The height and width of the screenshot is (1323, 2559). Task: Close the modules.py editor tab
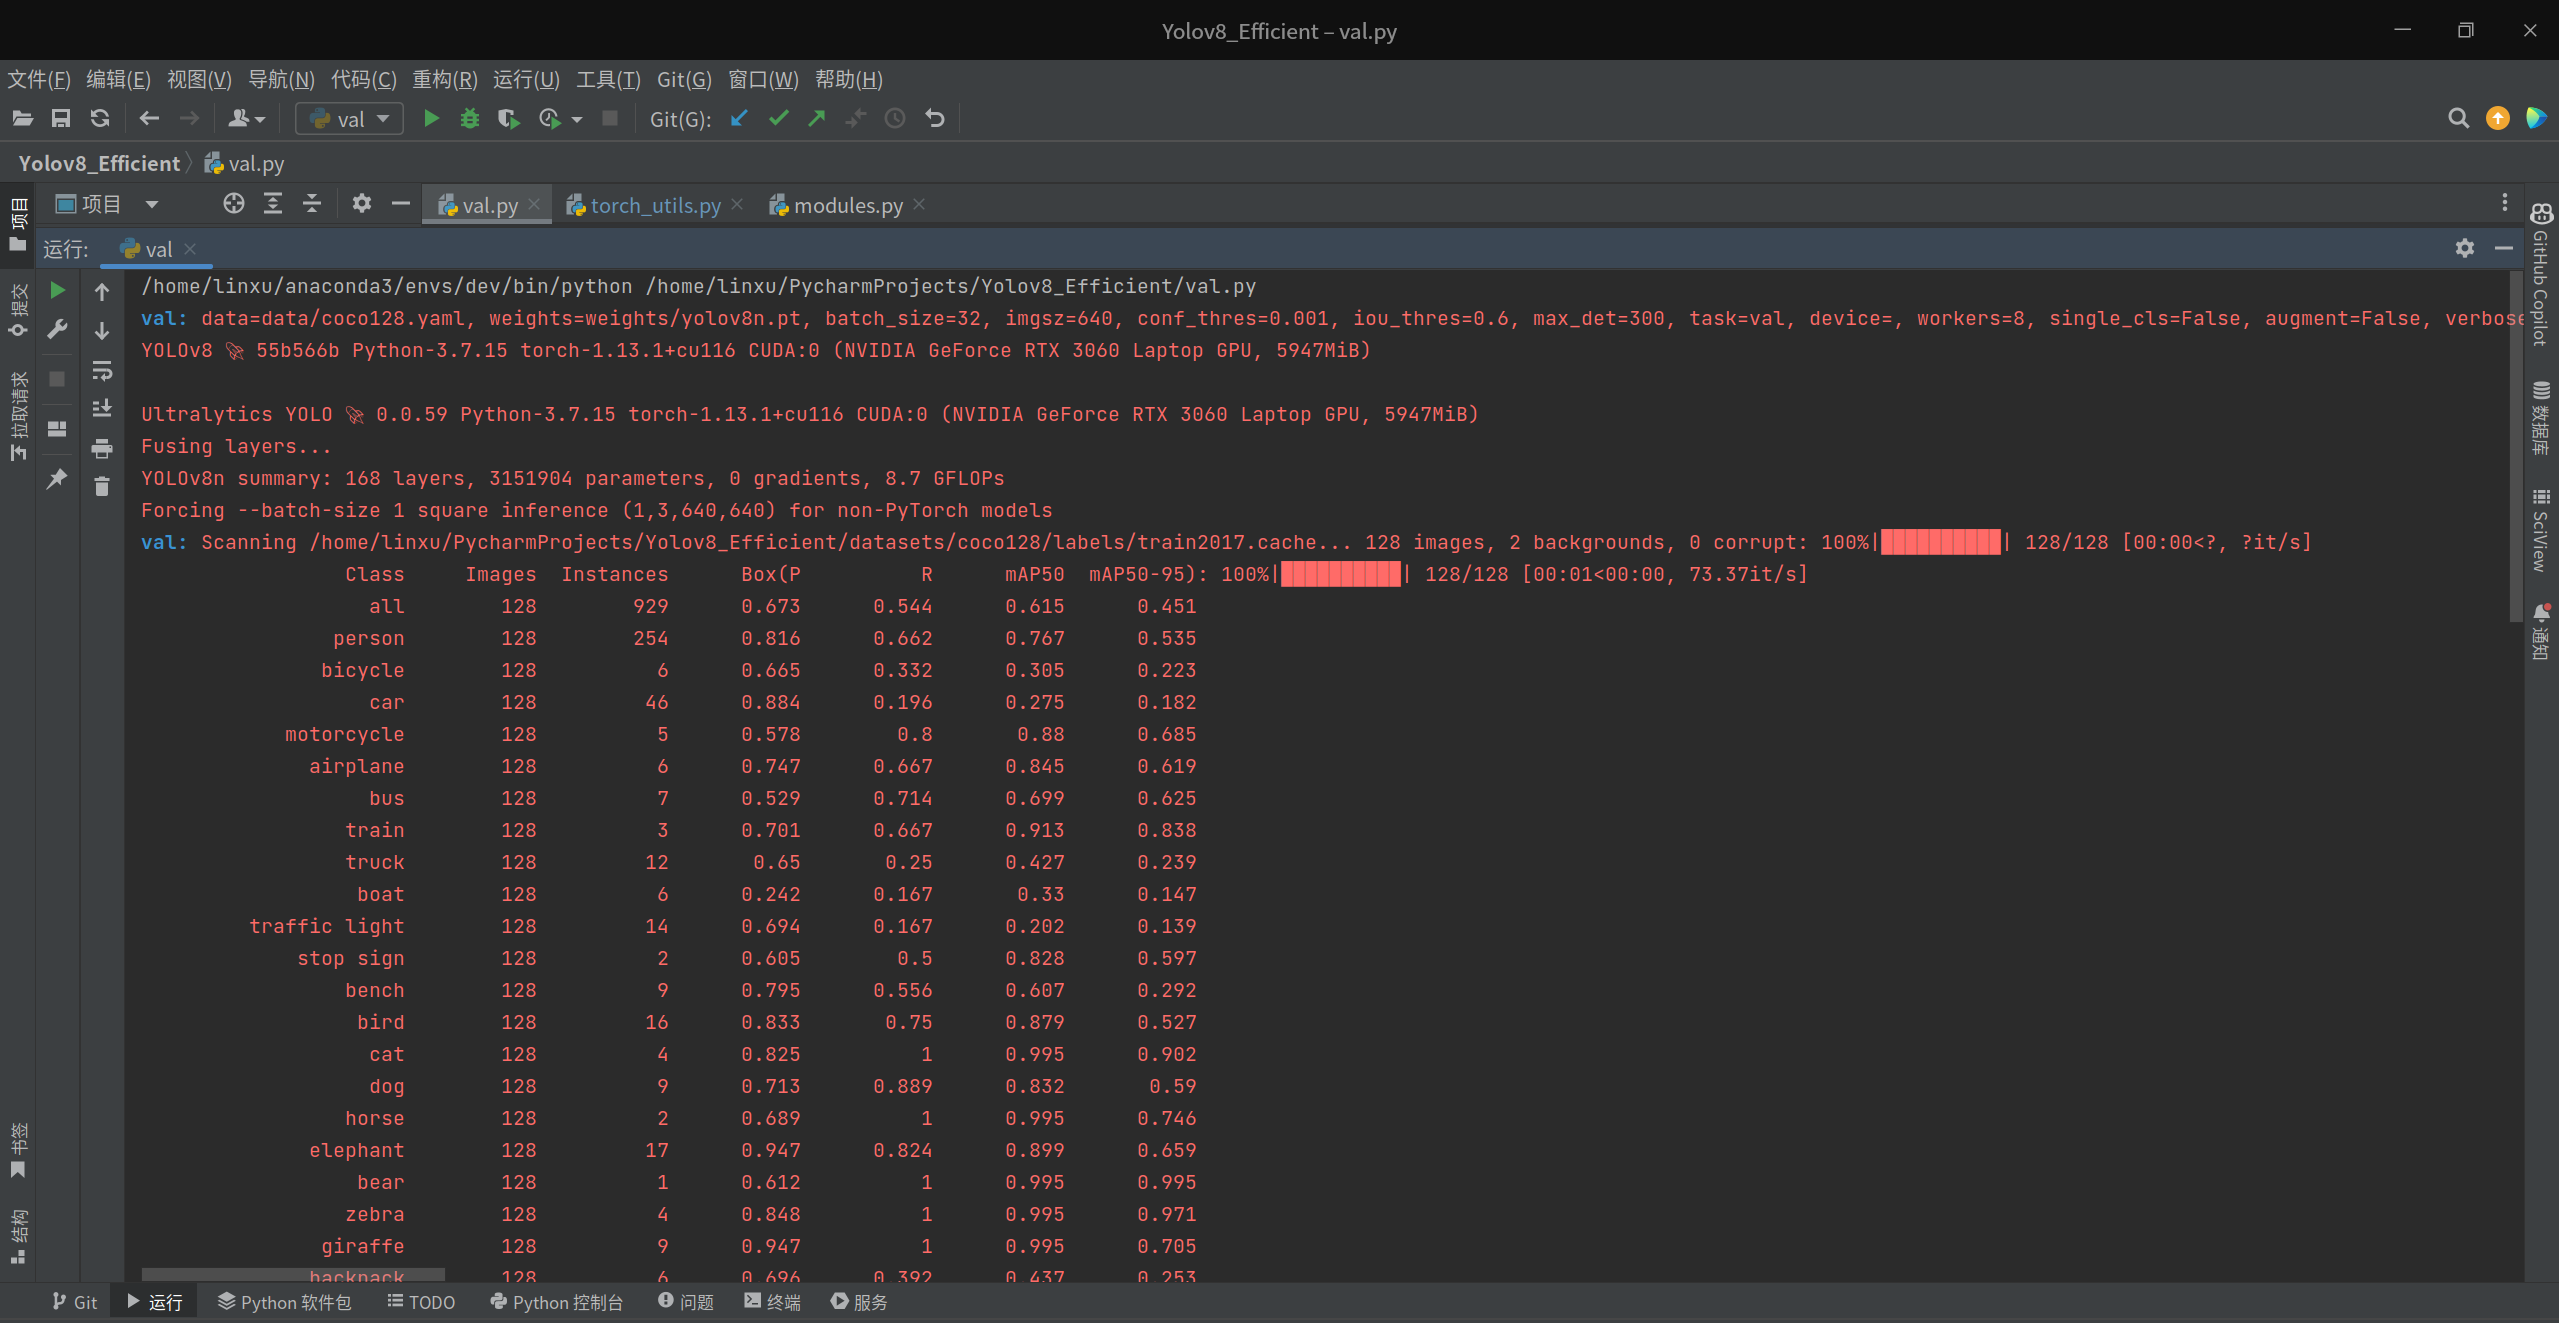click(919, 204)
